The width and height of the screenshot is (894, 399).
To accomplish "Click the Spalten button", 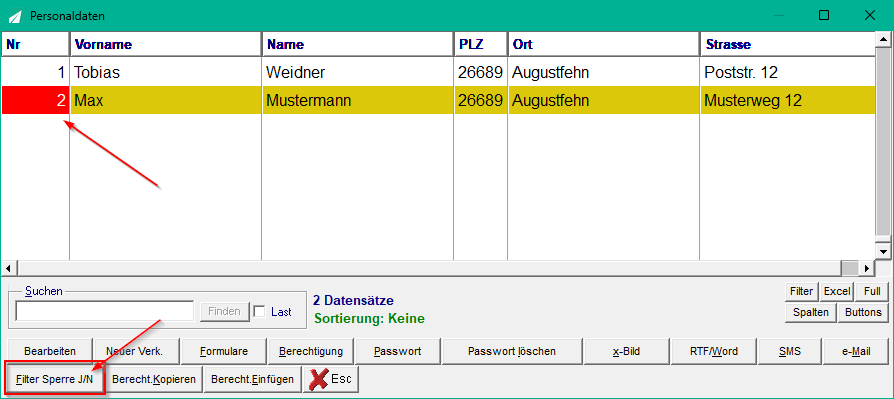I will coord(810,312).
